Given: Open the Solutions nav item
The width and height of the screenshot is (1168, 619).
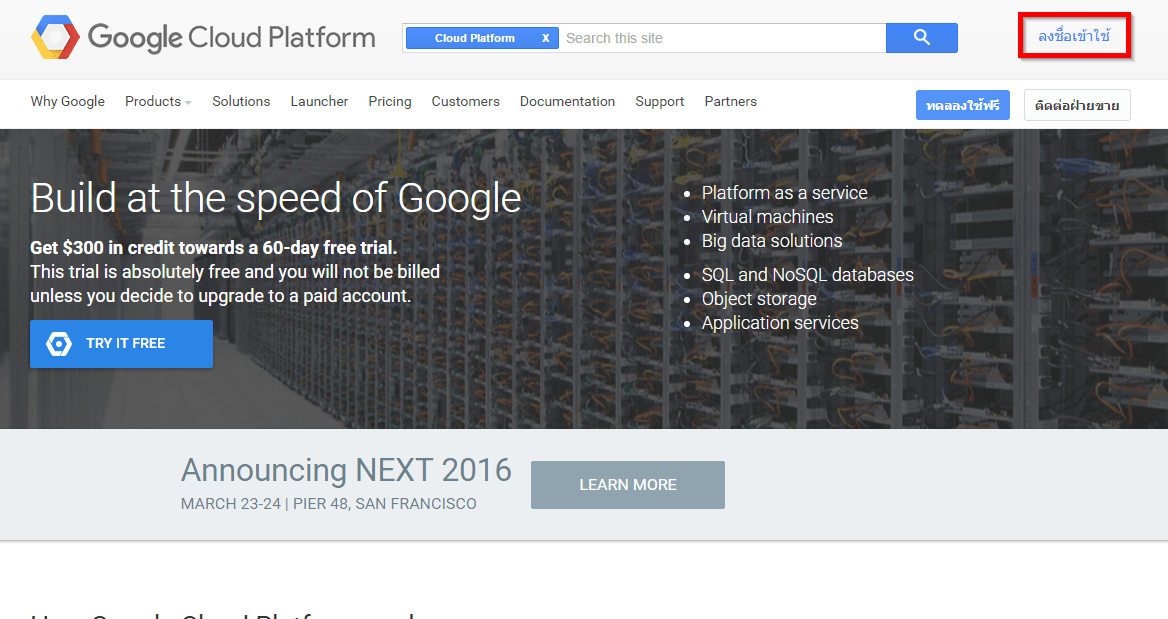Looking at the screenshot, I should pos(241,101).
